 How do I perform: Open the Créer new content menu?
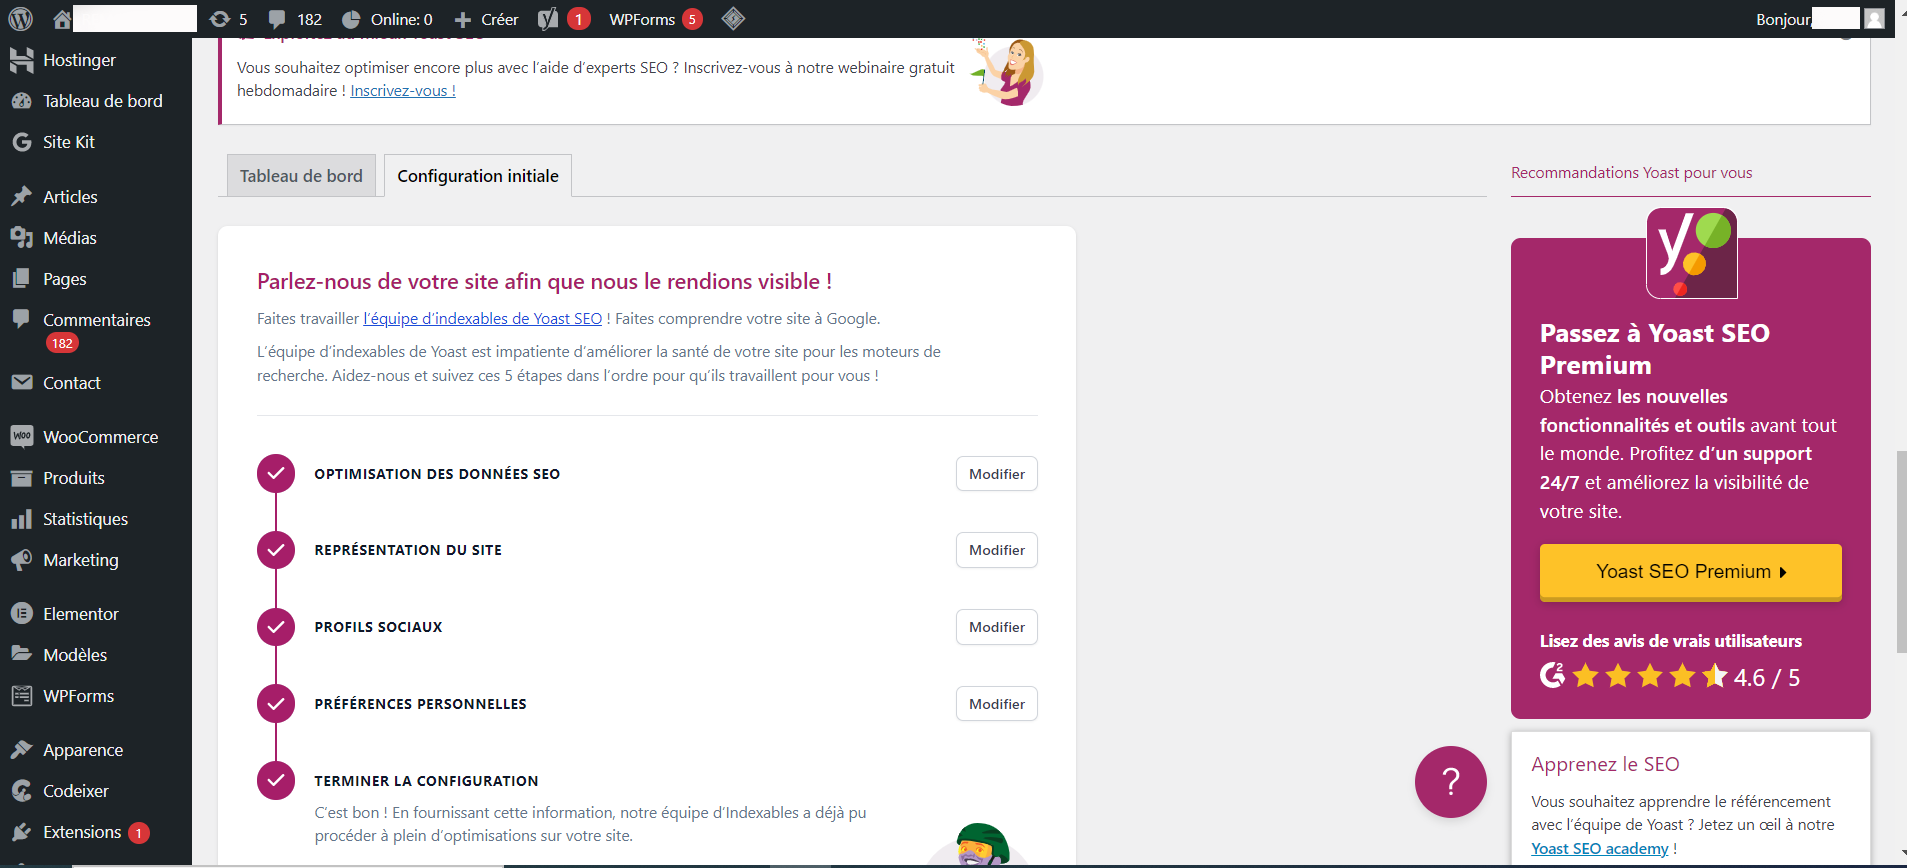(x=486, y=19)
